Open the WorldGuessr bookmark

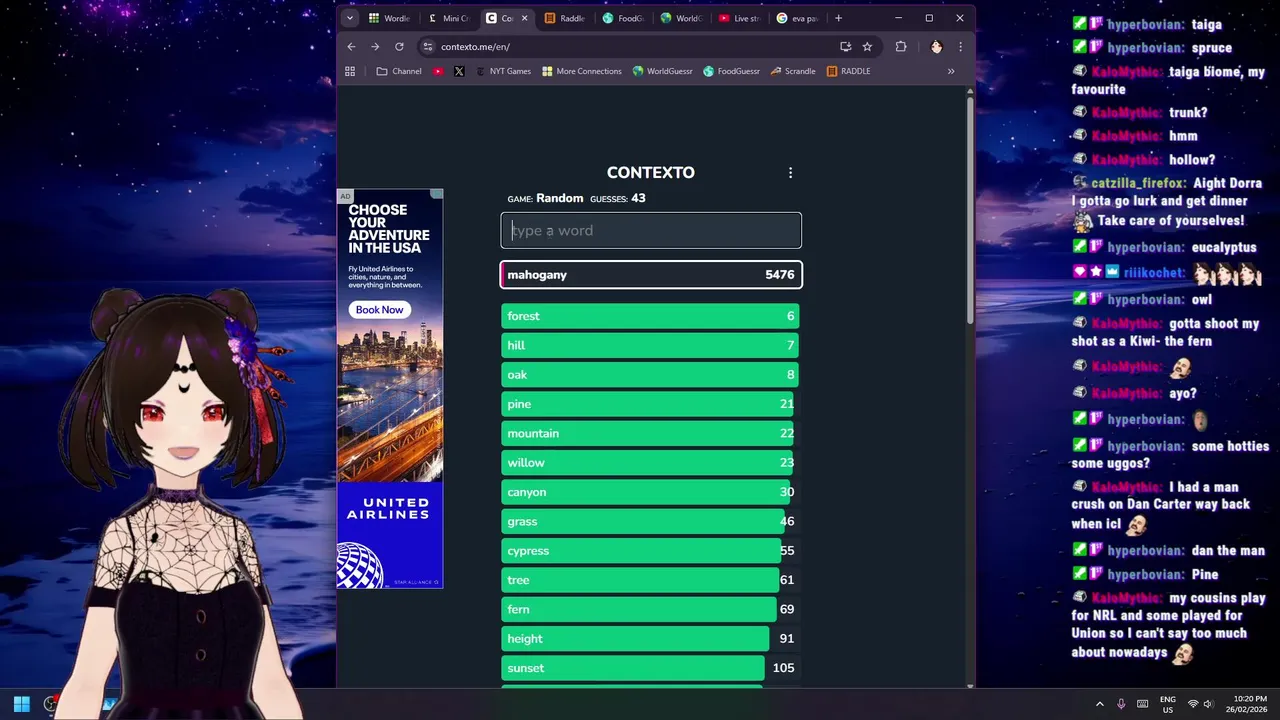[x=663, y=71]
